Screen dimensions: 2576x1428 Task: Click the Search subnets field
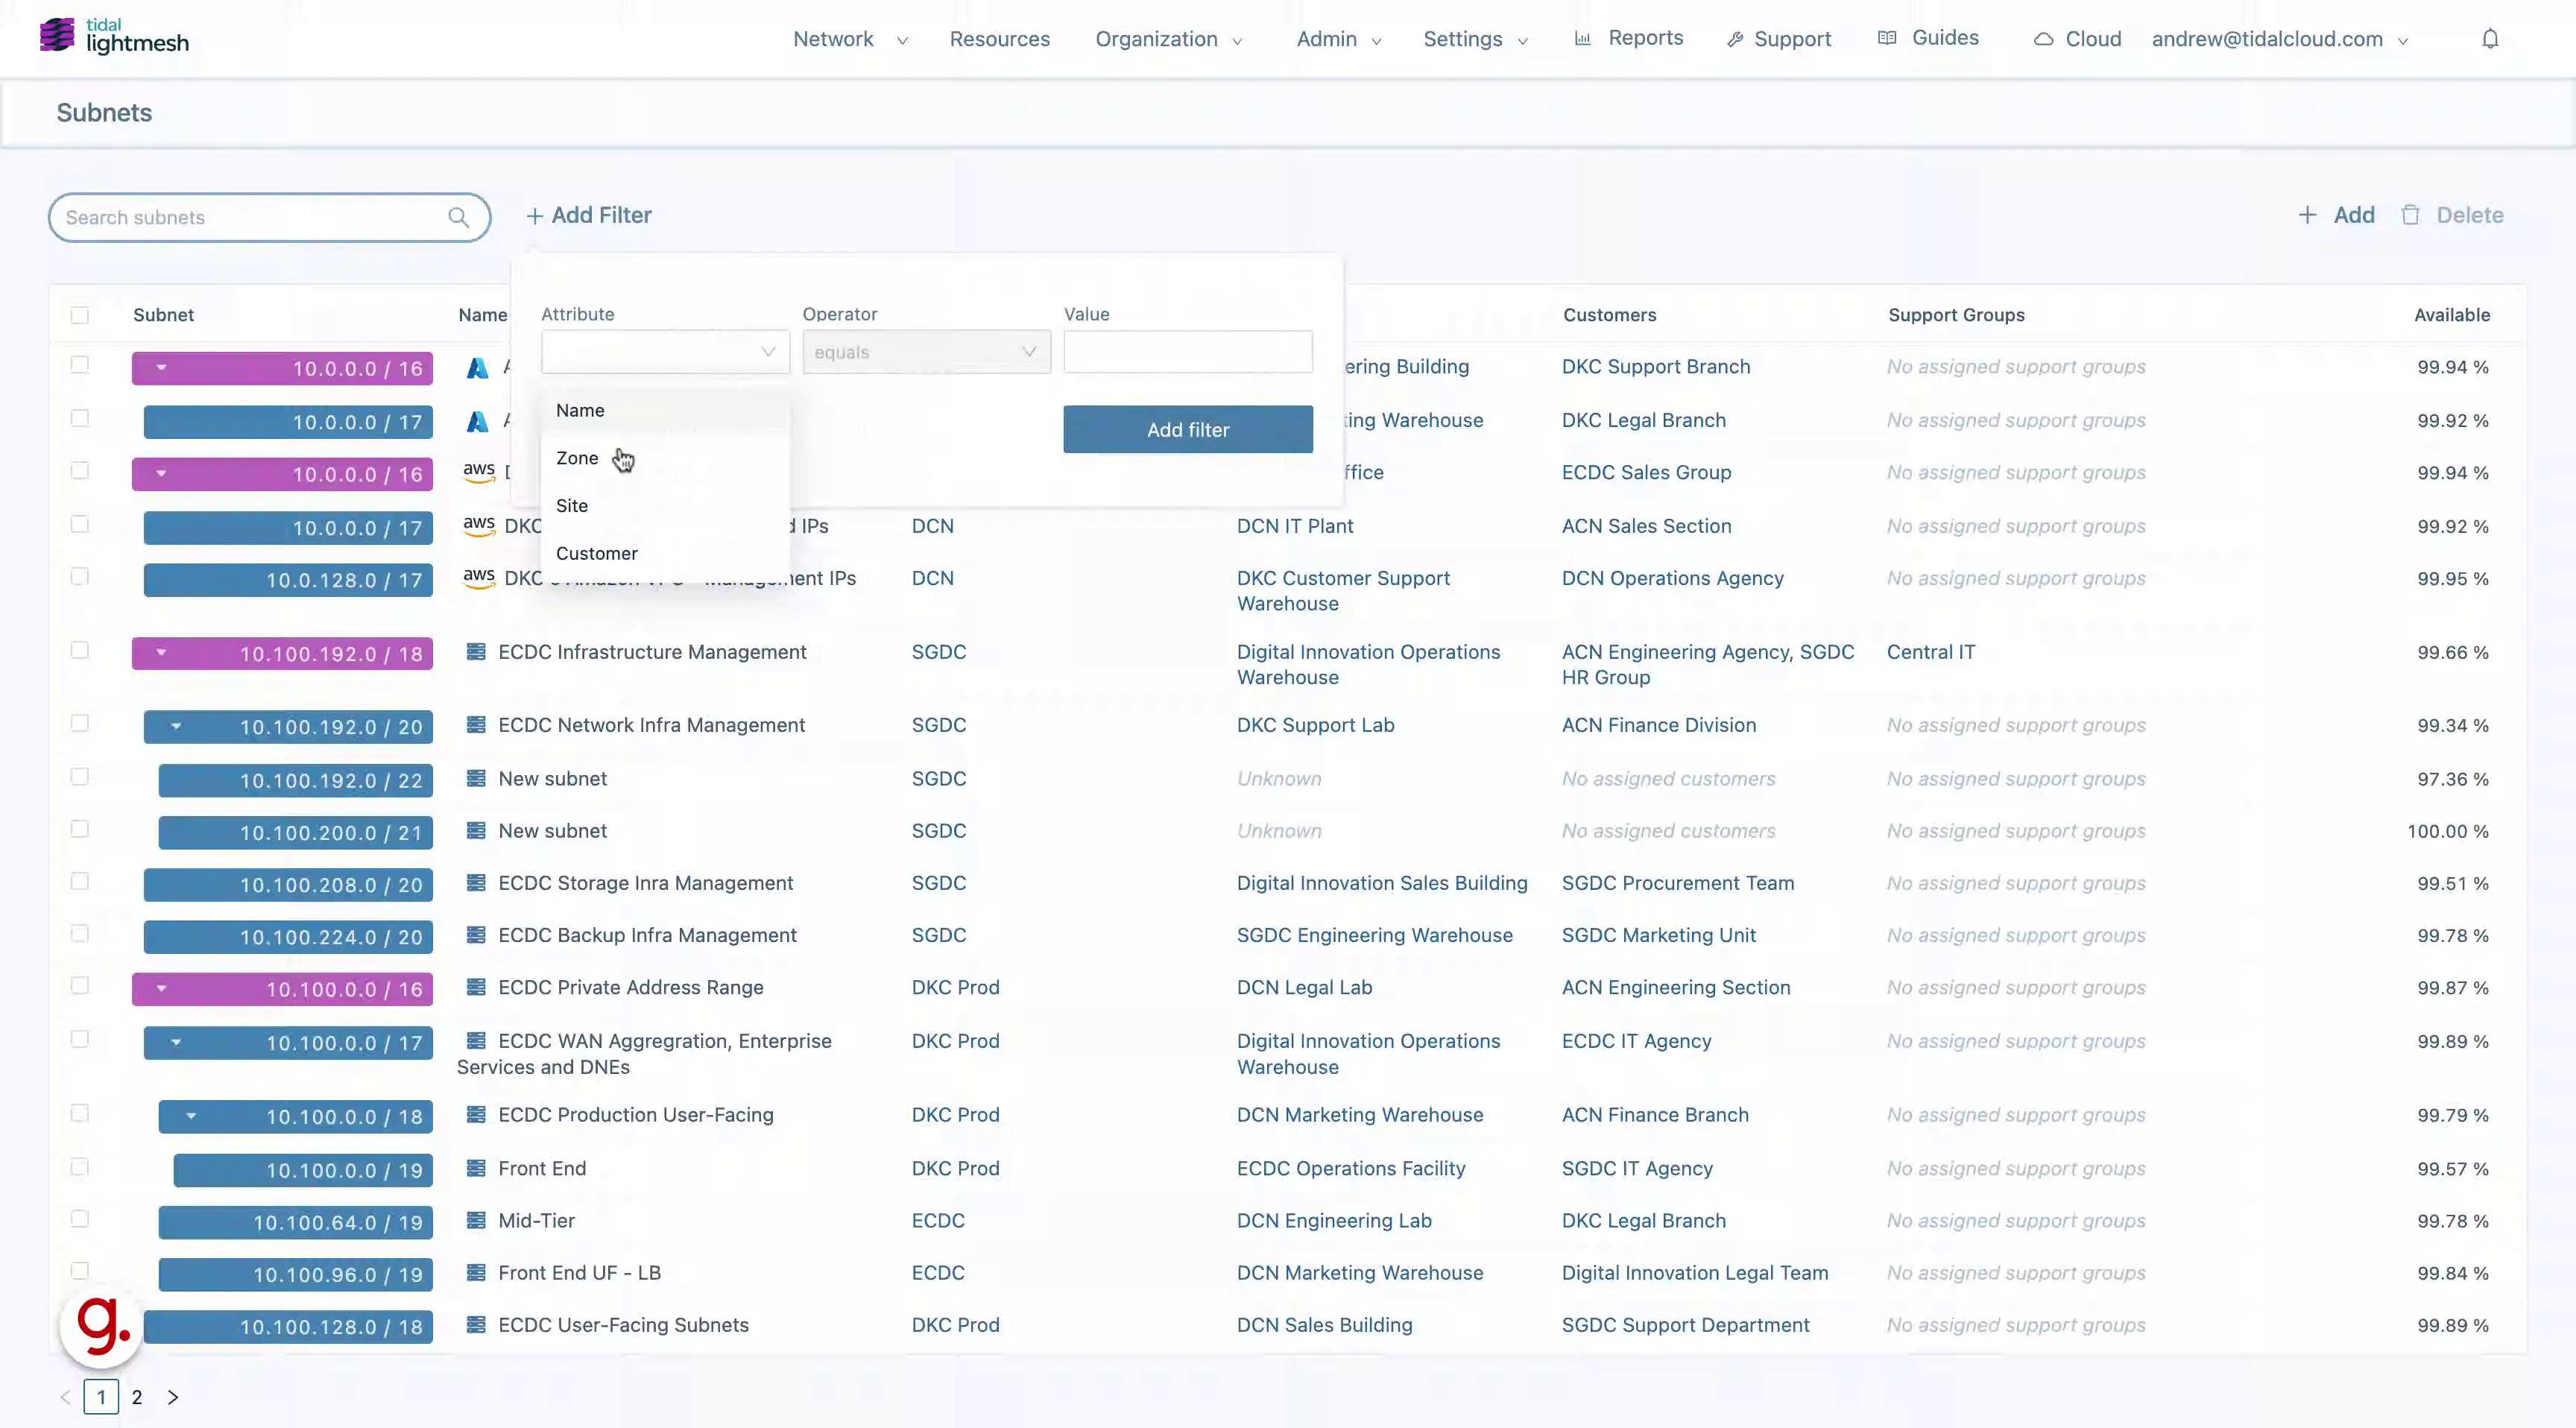point(270,217)
